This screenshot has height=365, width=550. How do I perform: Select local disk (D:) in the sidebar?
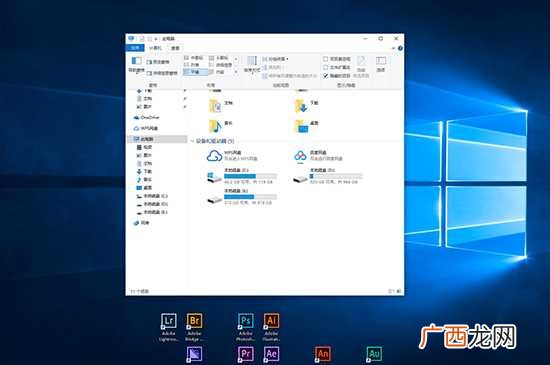(152, 204)
